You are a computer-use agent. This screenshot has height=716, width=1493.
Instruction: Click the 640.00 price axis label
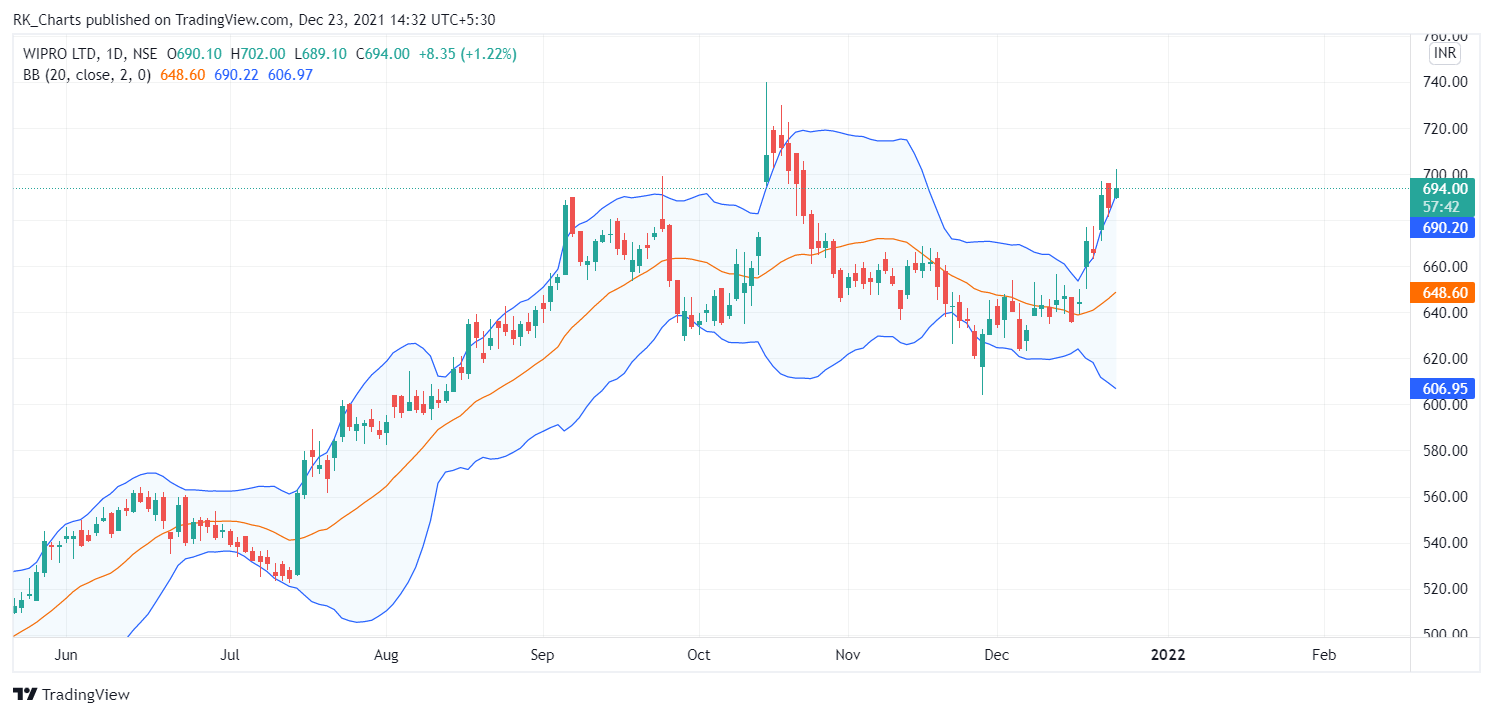pyautogui.click(x=1445, y=312)
